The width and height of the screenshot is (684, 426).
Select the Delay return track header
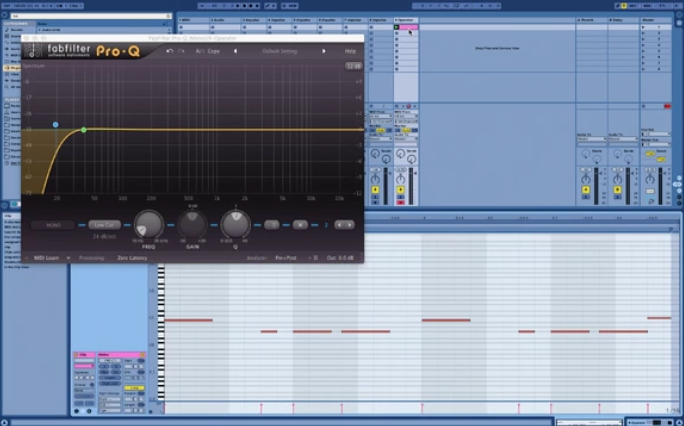pyautogui.click(x=623, y=20)
